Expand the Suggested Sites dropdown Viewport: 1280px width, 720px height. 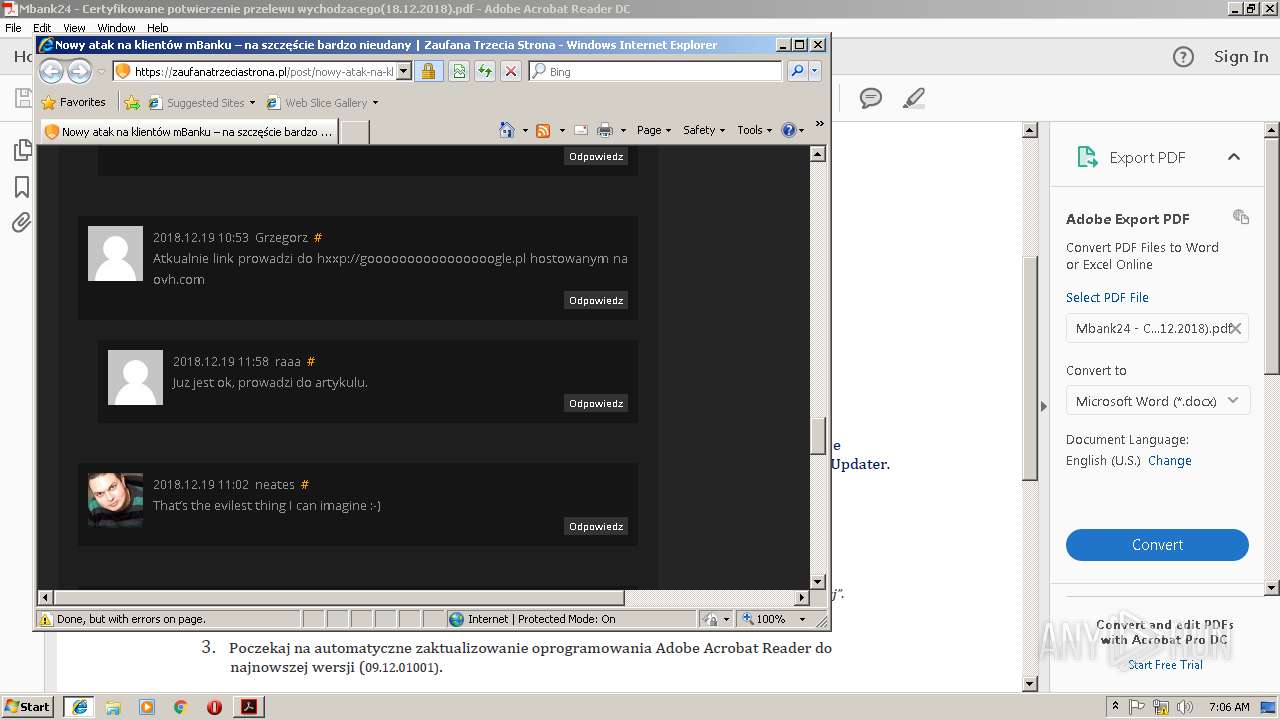(252, 103)
